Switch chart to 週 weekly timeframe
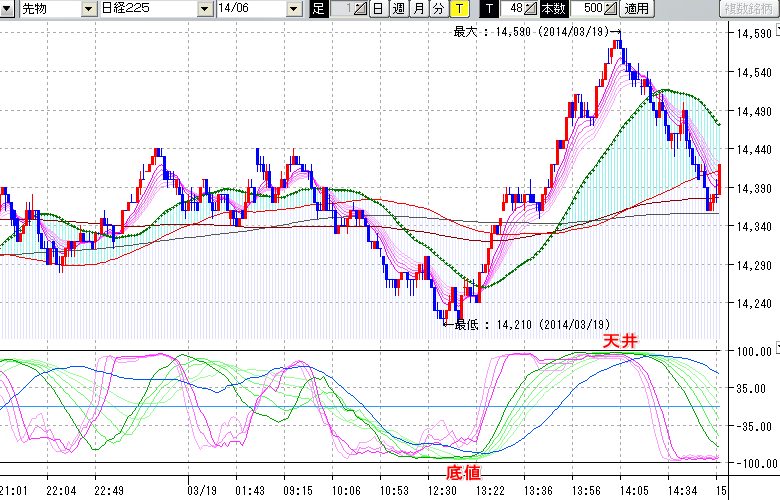780x500 pixels. (x=398, y=9)
